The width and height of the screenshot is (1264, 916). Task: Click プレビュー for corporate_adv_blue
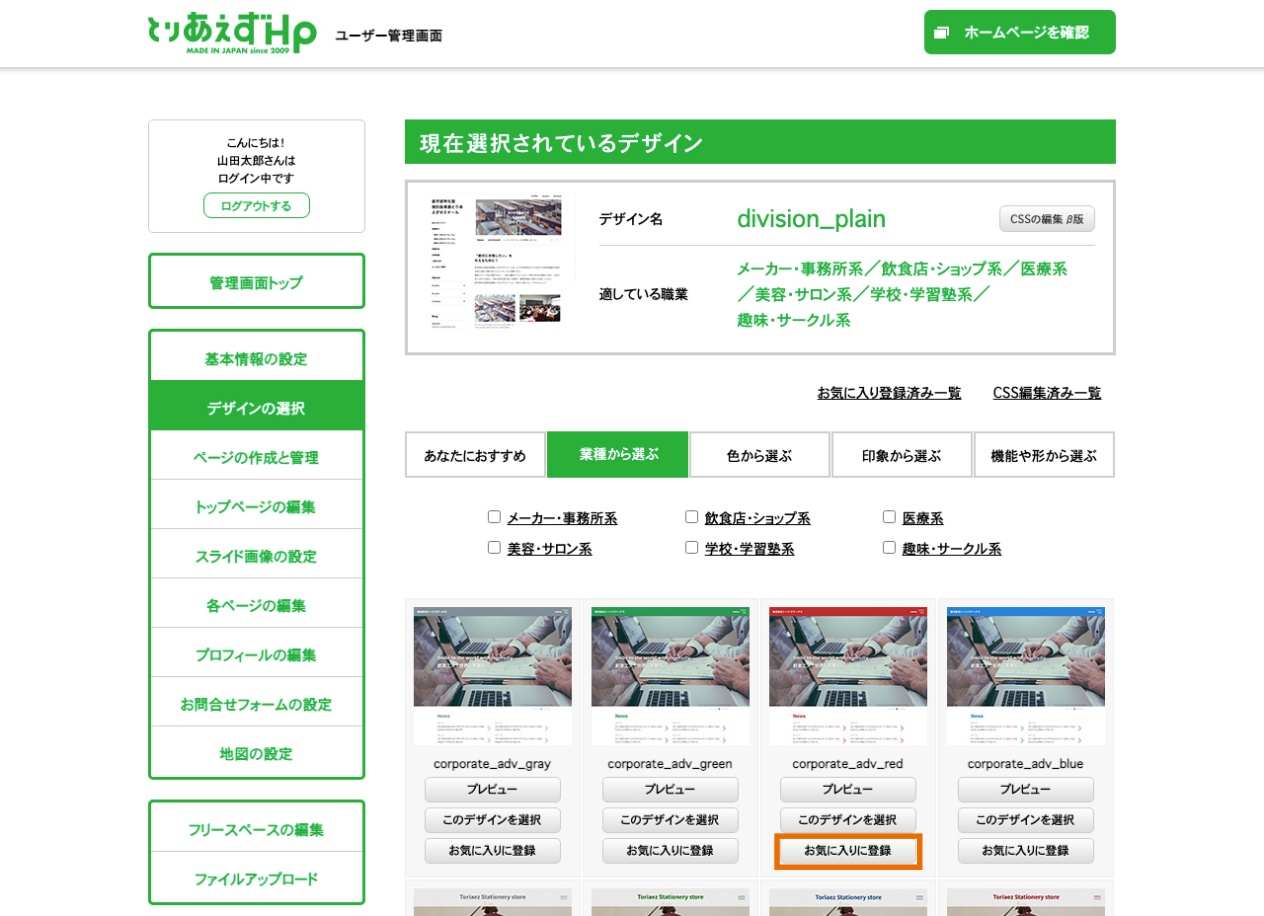pos(1026,789)
